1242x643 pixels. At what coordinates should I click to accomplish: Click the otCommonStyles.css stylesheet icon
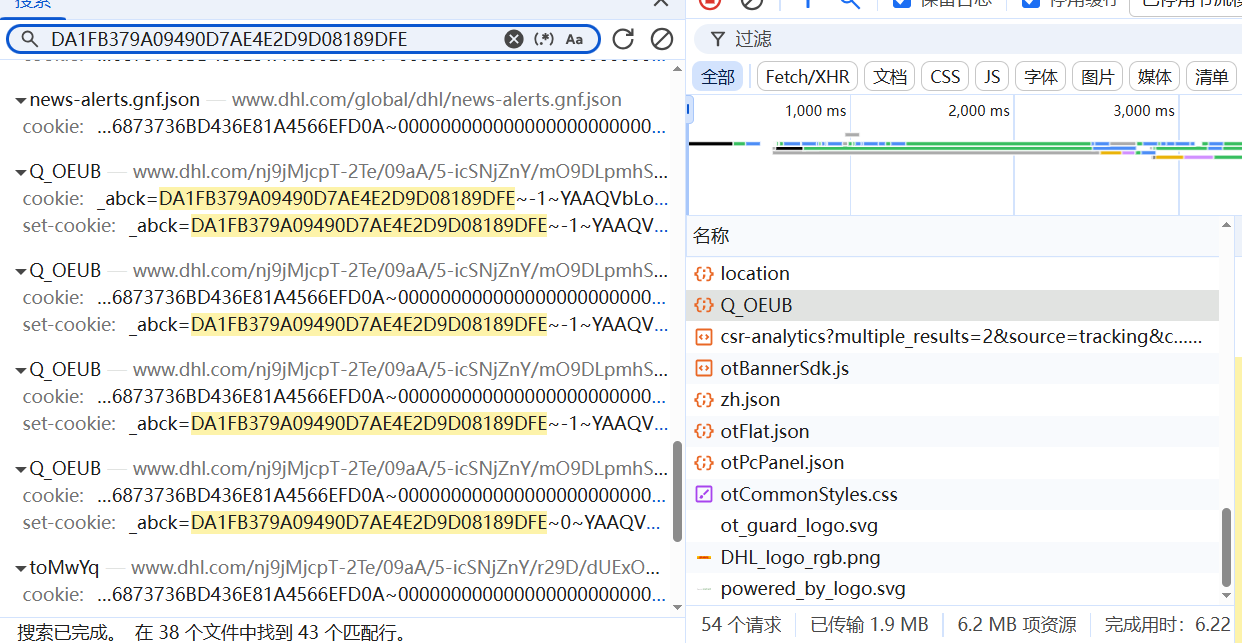point(704,495)
